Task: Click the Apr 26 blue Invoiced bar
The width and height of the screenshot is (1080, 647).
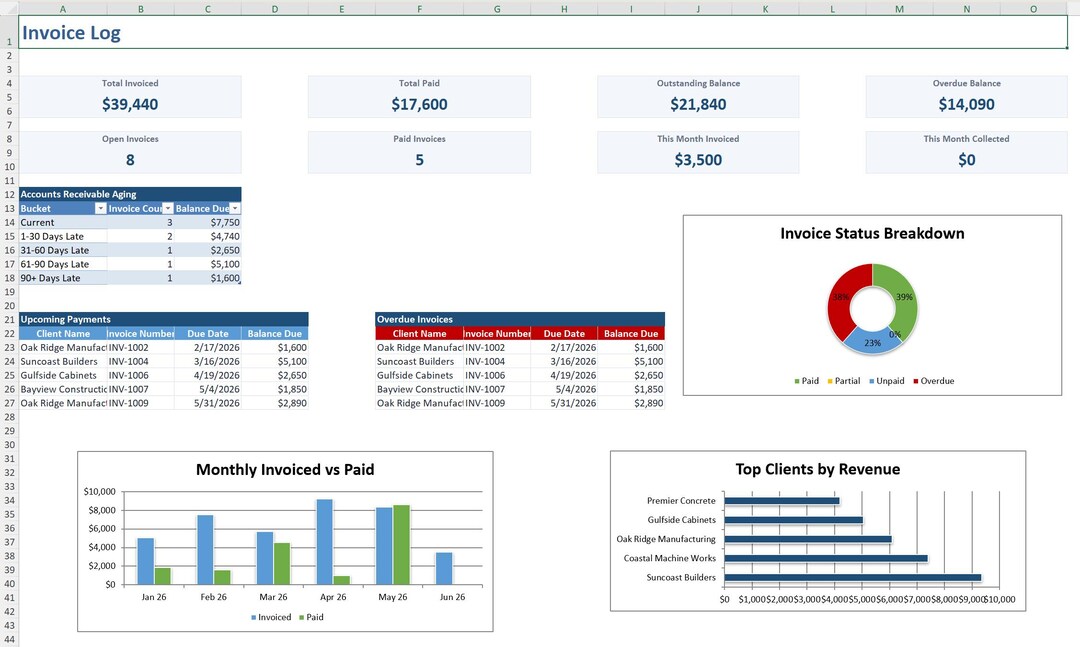Action: click(x=324, y=542)
